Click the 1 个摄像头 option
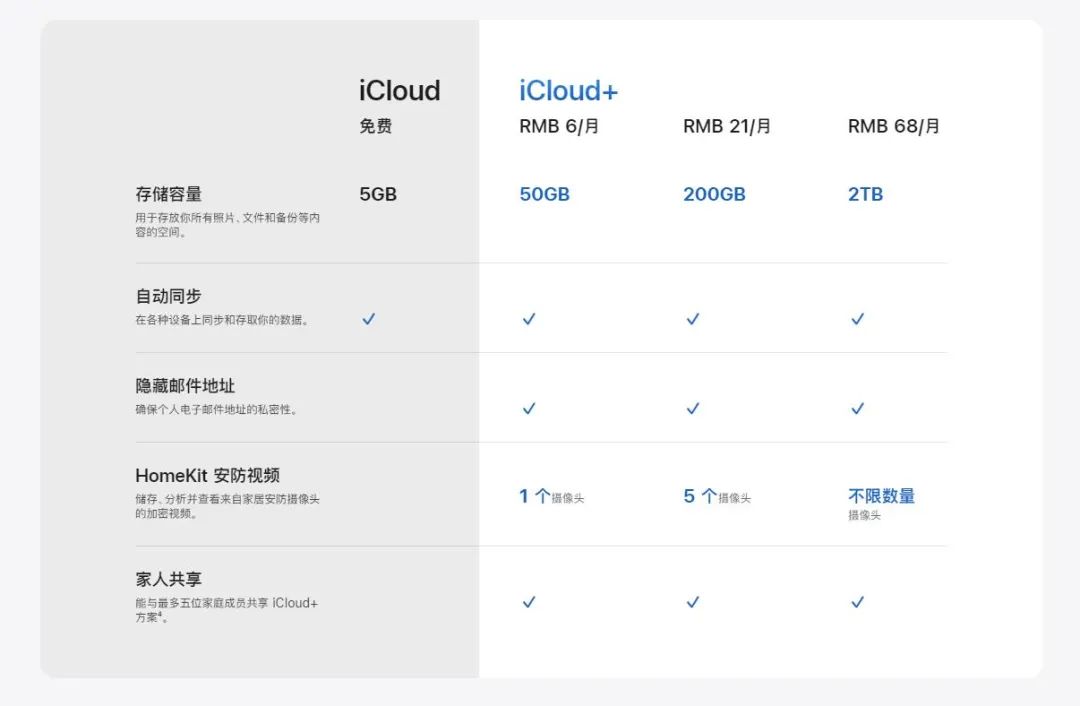This screenshot has width=1080, height=706. point(552,496)
